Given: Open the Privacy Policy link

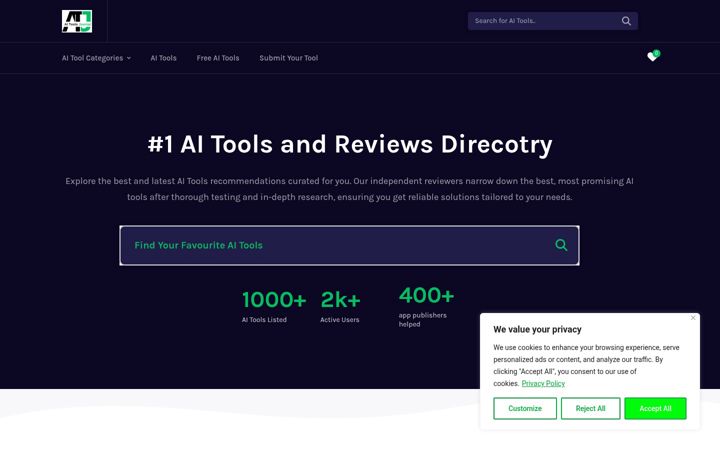Looking at the screenshot, I should (543, 383).
